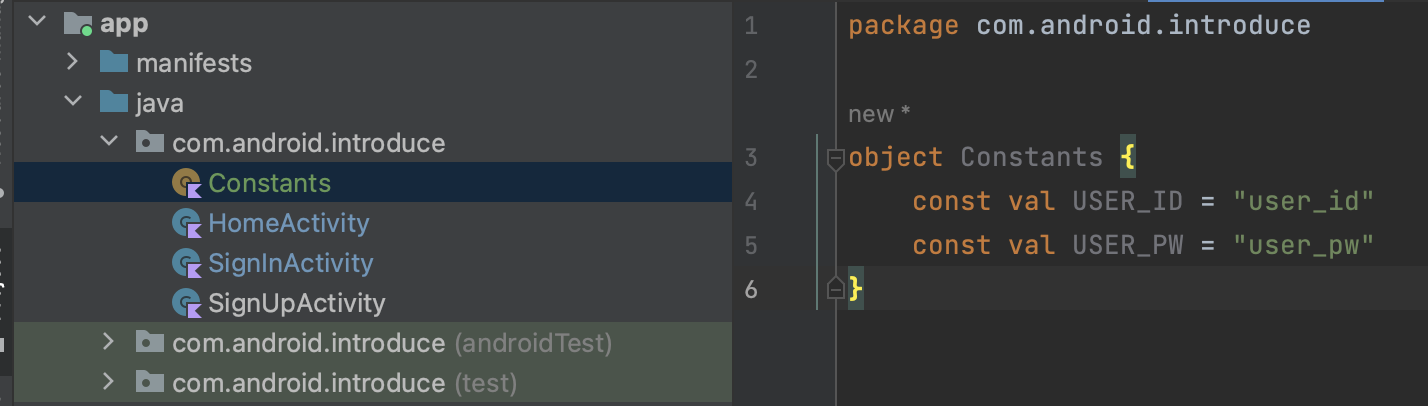Click the SignUpActivity Kotlin class icon

pyautogui.click(x=187, y=302)
